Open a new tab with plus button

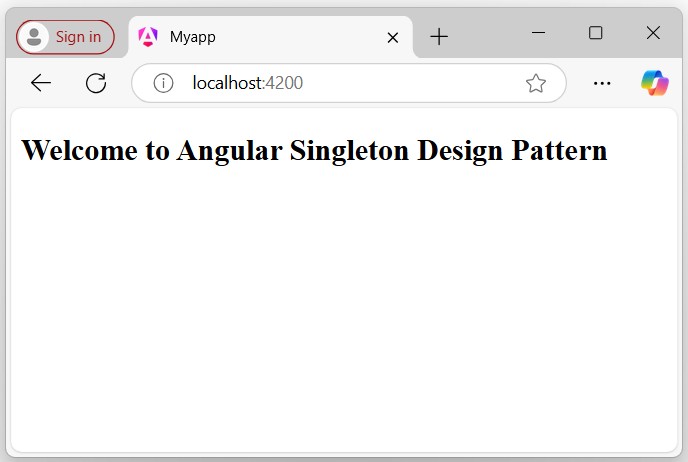pyautogui.click(x=439, y=37)
